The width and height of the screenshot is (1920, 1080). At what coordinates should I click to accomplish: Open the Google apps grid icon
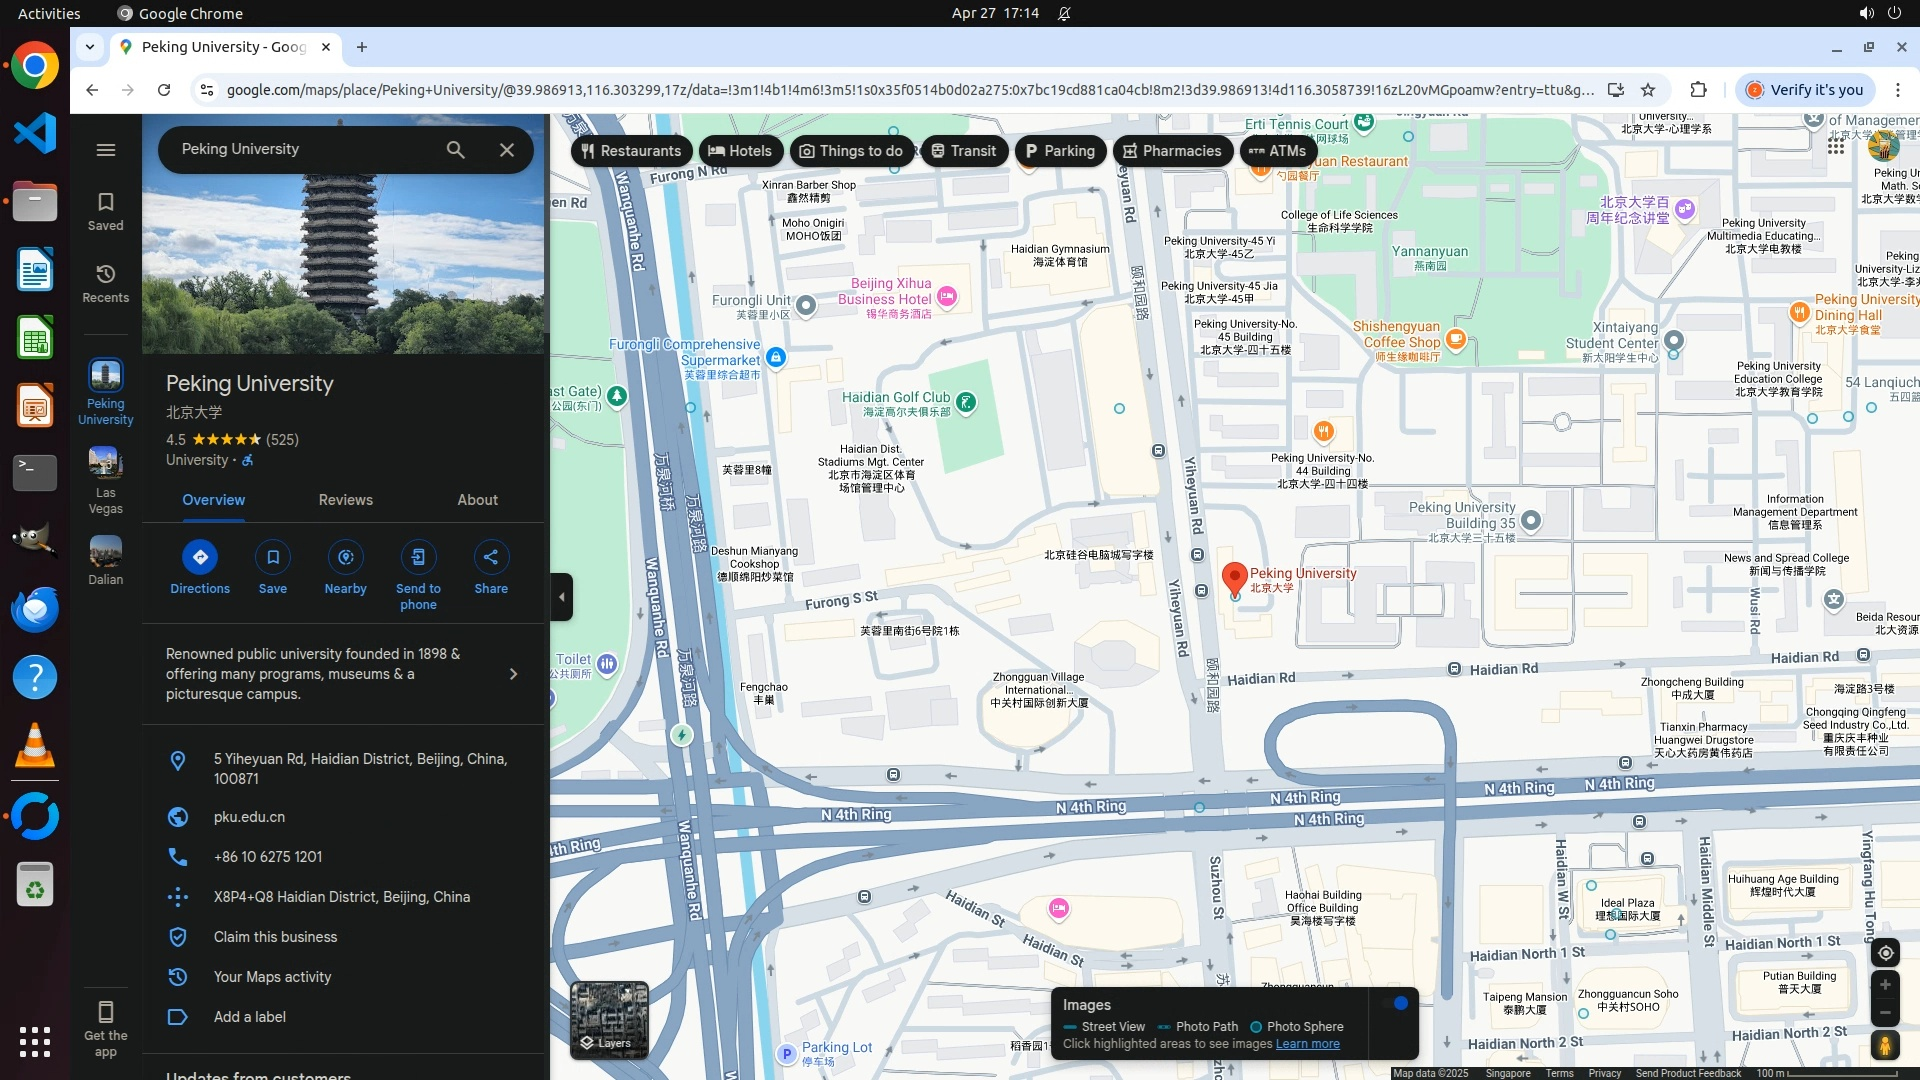pyautogui.click(x=1835, y=147)
